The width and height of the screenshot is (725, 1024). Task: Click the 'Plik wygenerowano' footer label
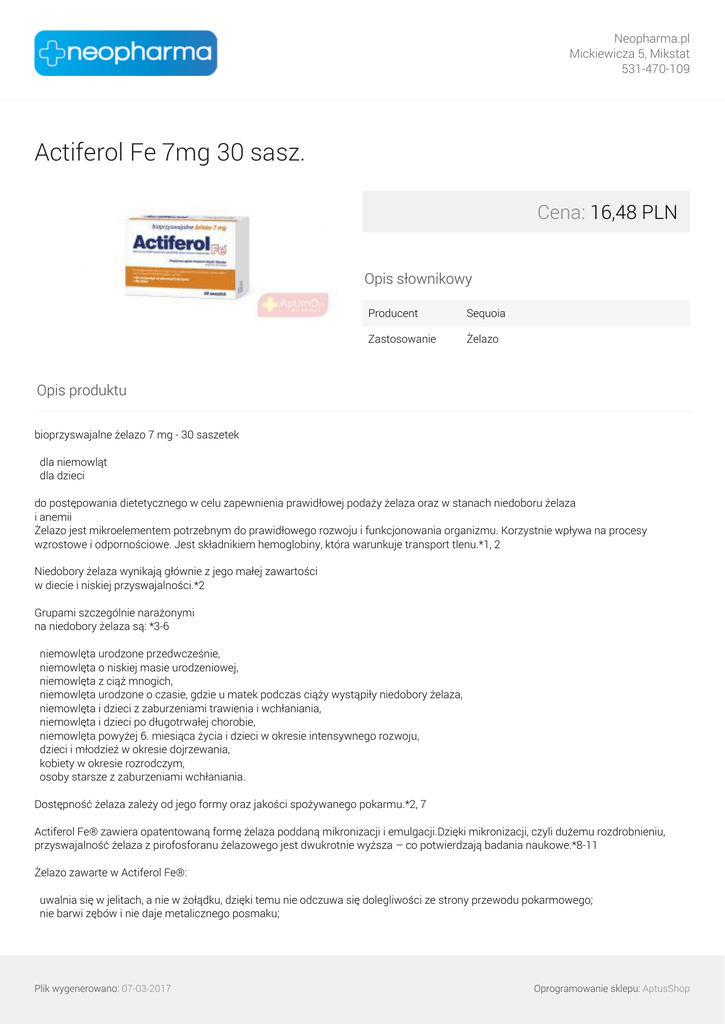click(77, 988)
